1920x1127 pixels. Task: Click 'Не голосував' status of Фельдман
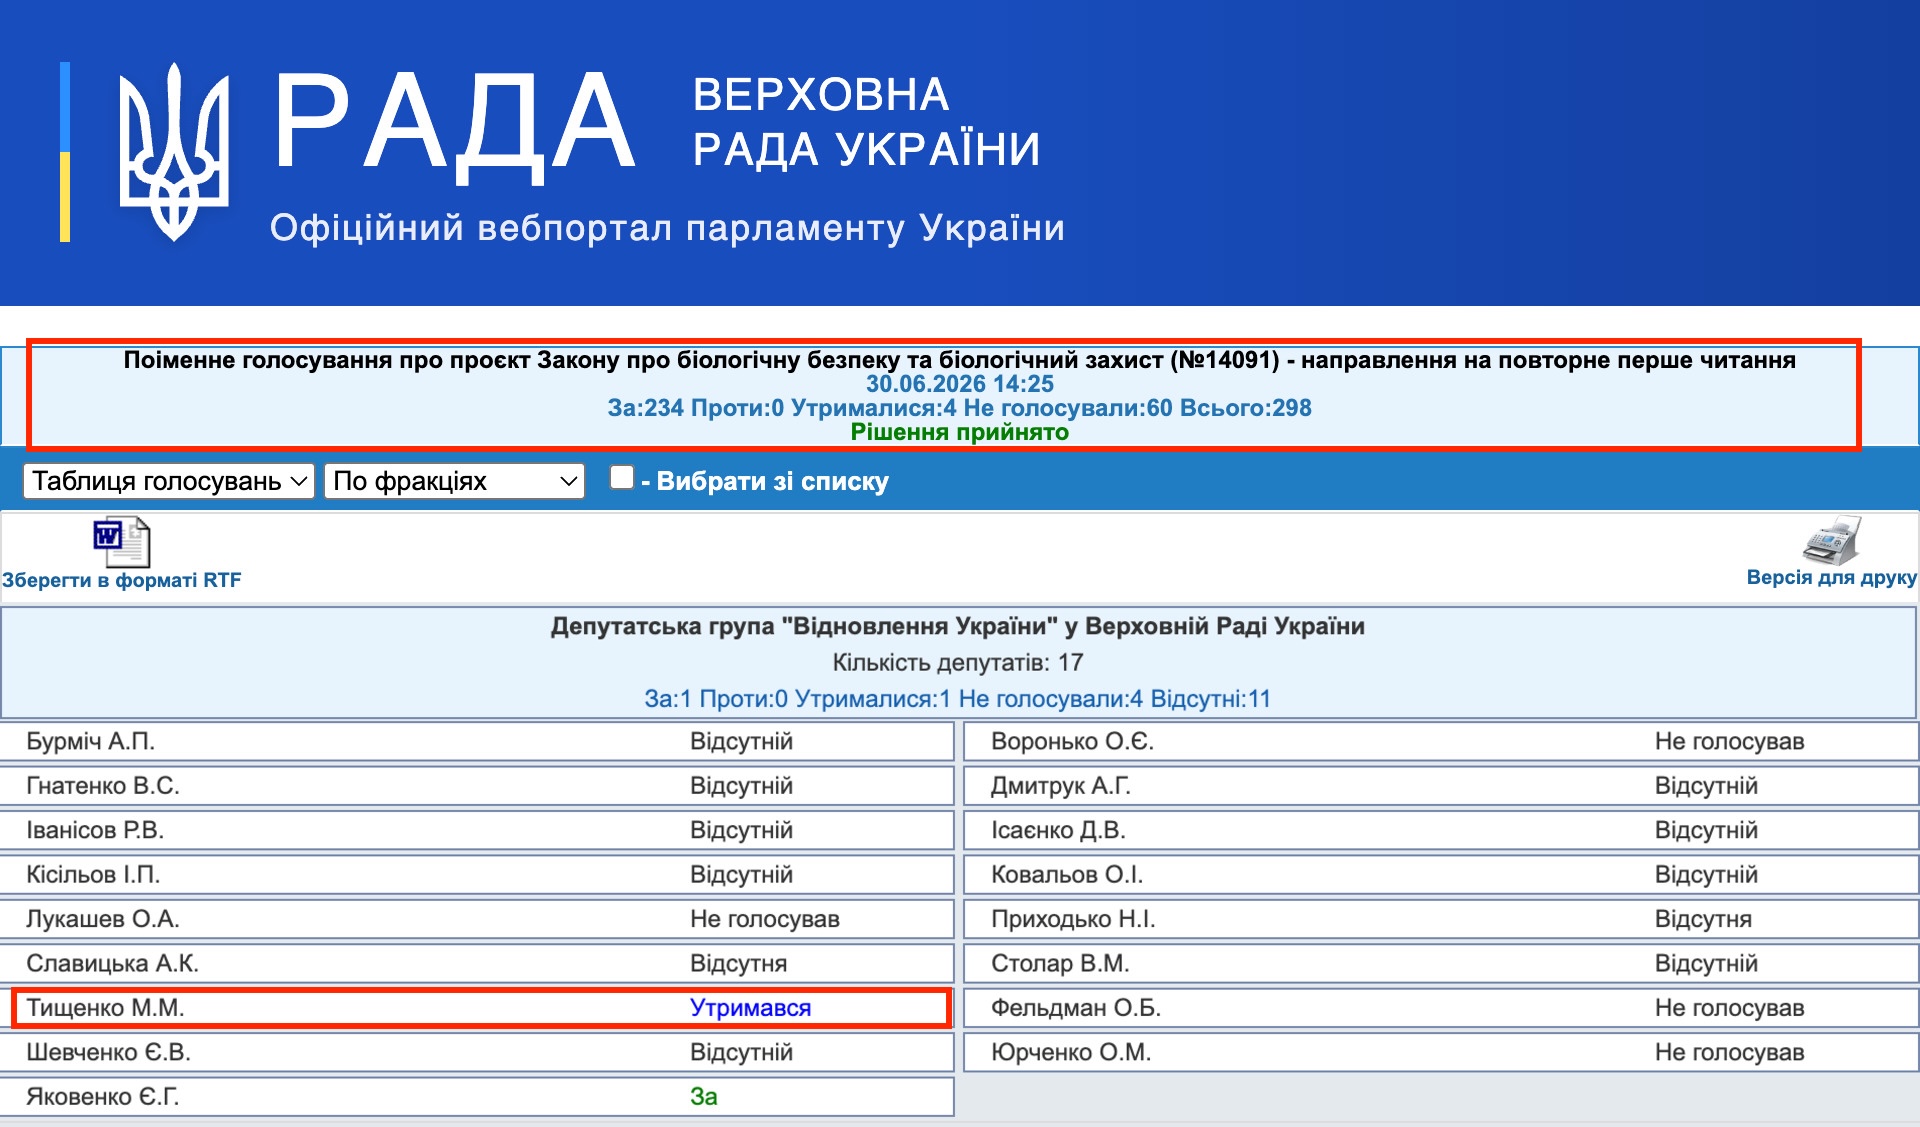[x=1729, y=1007]
